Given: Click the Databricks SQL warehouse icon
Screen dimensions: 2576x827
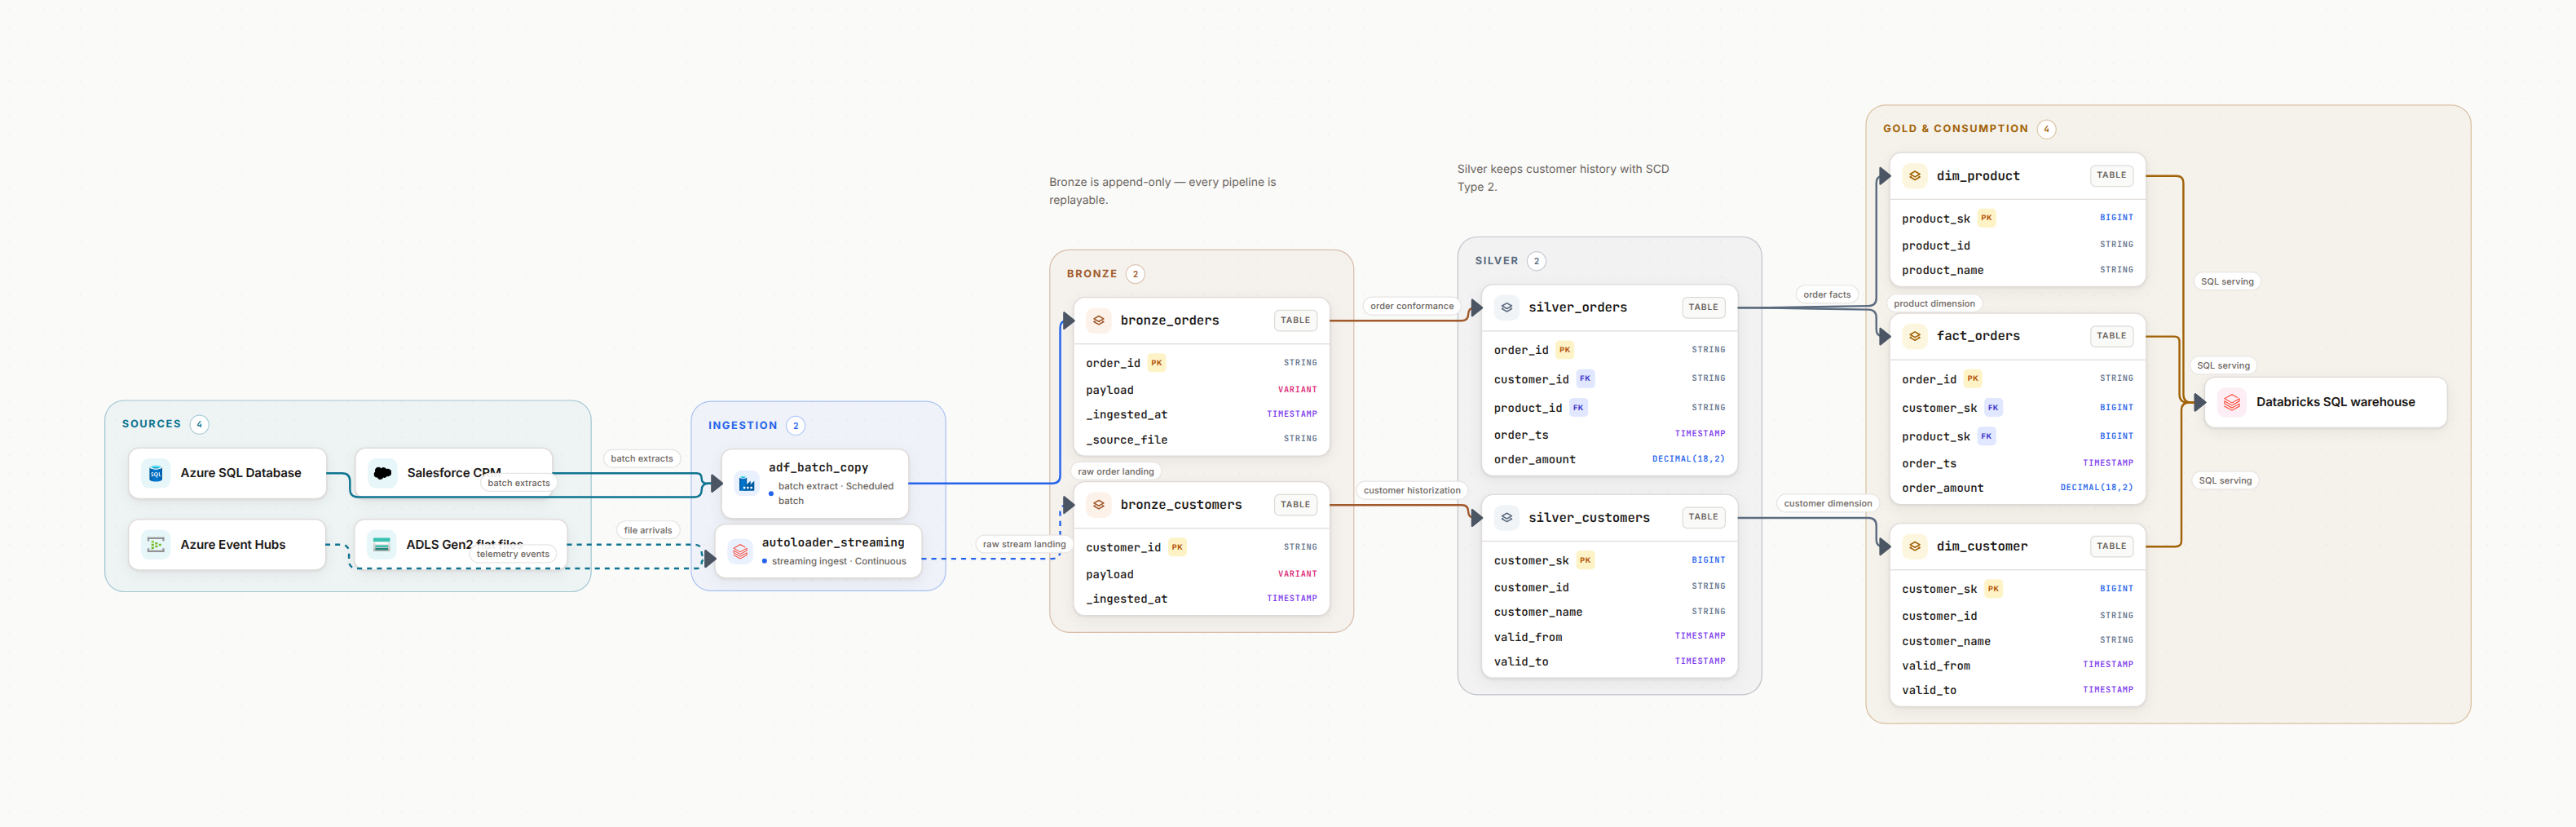Looking at the screenshot, I should [x=2232, y=402].
